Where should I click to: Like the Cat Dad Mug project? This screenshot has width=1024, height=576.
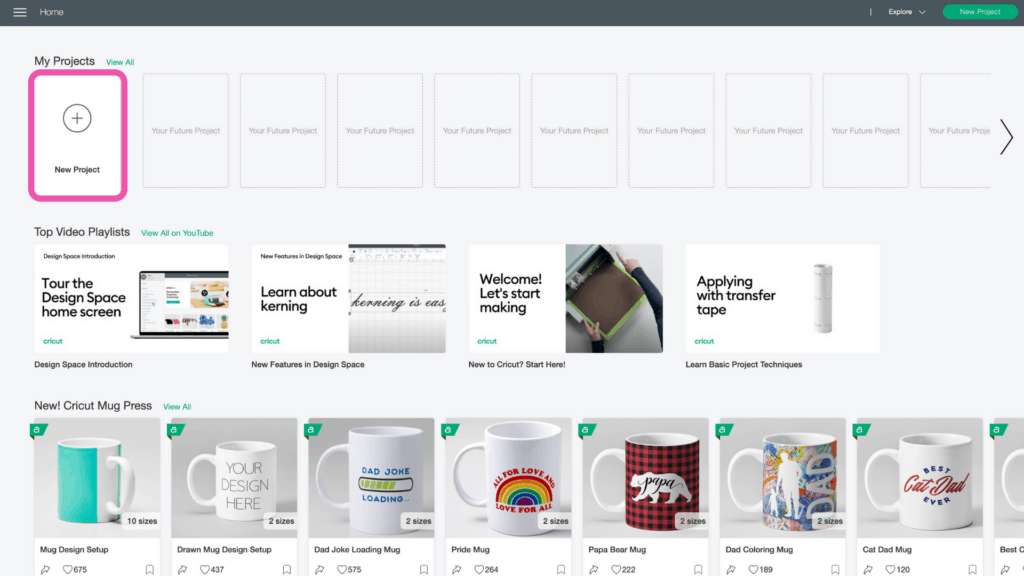pos(890,569)
